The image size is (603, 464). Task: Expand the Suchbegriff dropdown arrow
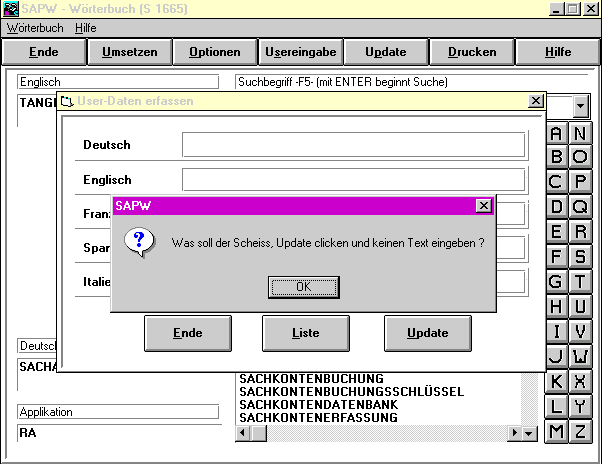pyautogui.click(x=580, y=106)
